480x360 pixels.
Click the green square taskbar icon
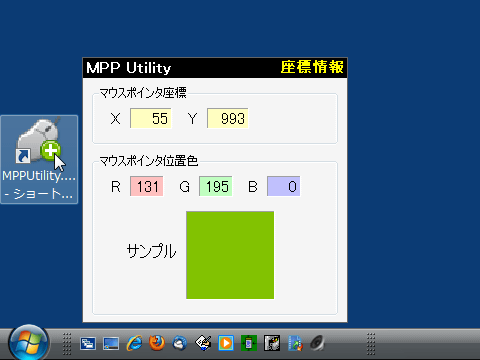tap(249, 343)
